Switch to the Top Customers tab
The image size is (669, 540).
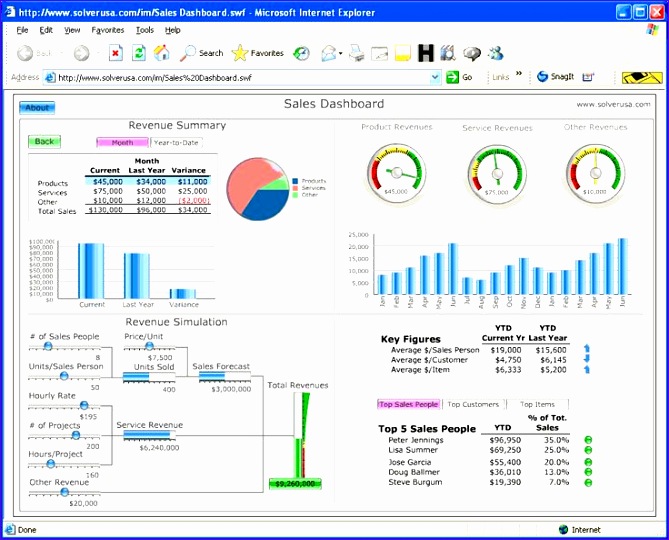473,404
